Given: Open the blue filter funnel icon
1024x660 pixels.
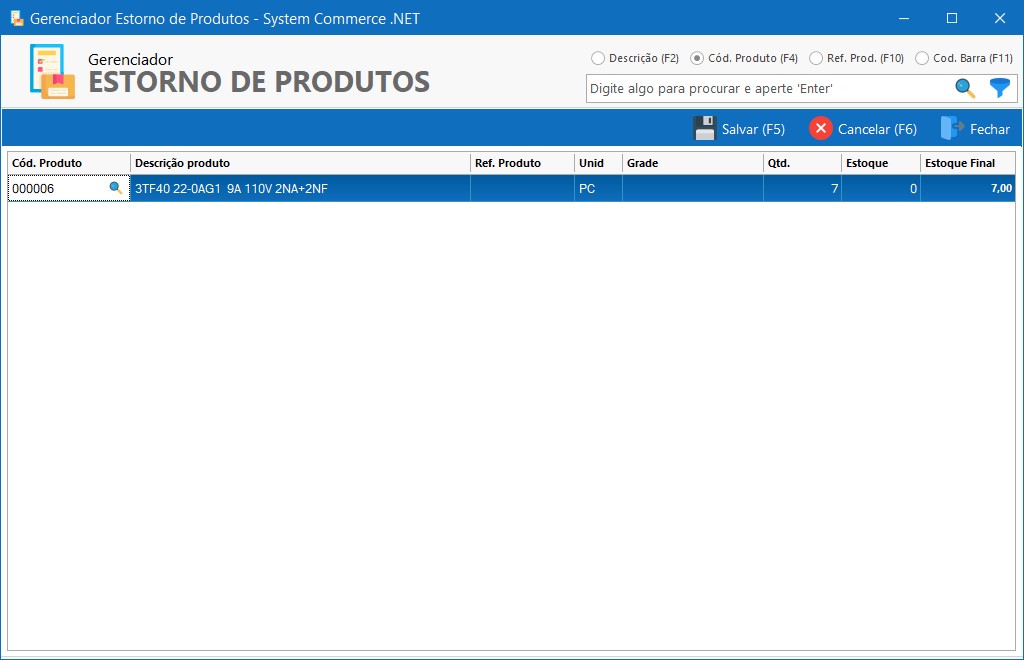Looking at the screenshot, I should coord(998,88).
